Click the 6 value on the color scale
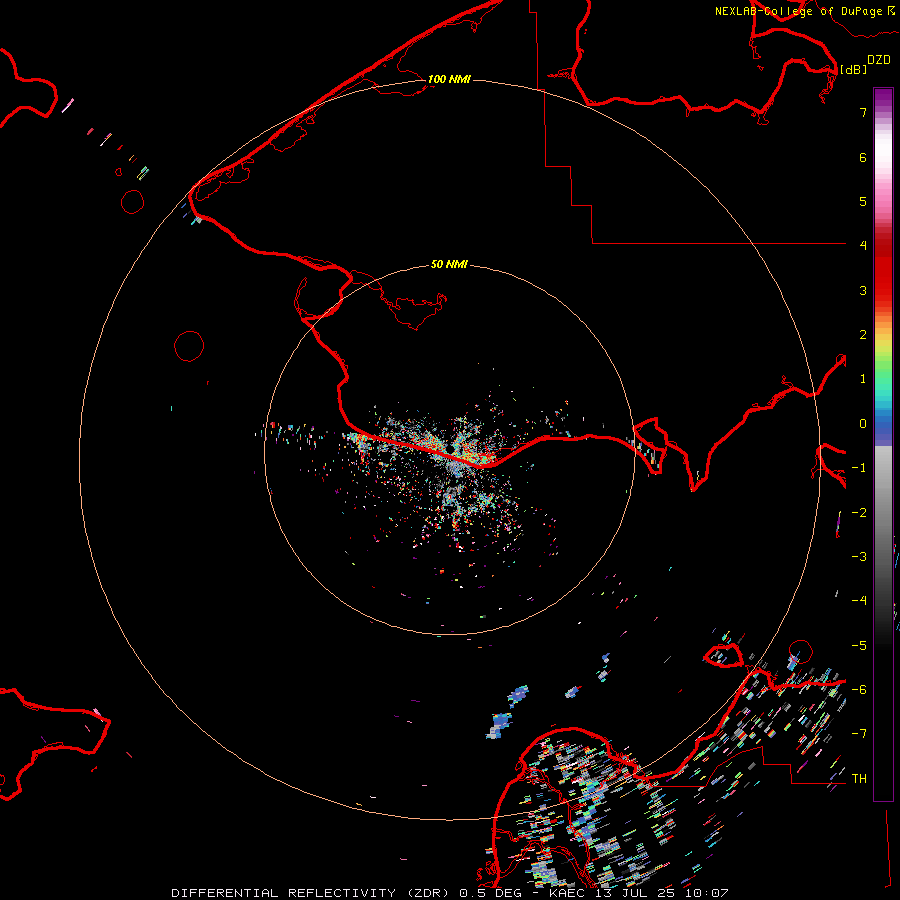The height and width of the screenshot is (900, 900). (x=863, y=157)
